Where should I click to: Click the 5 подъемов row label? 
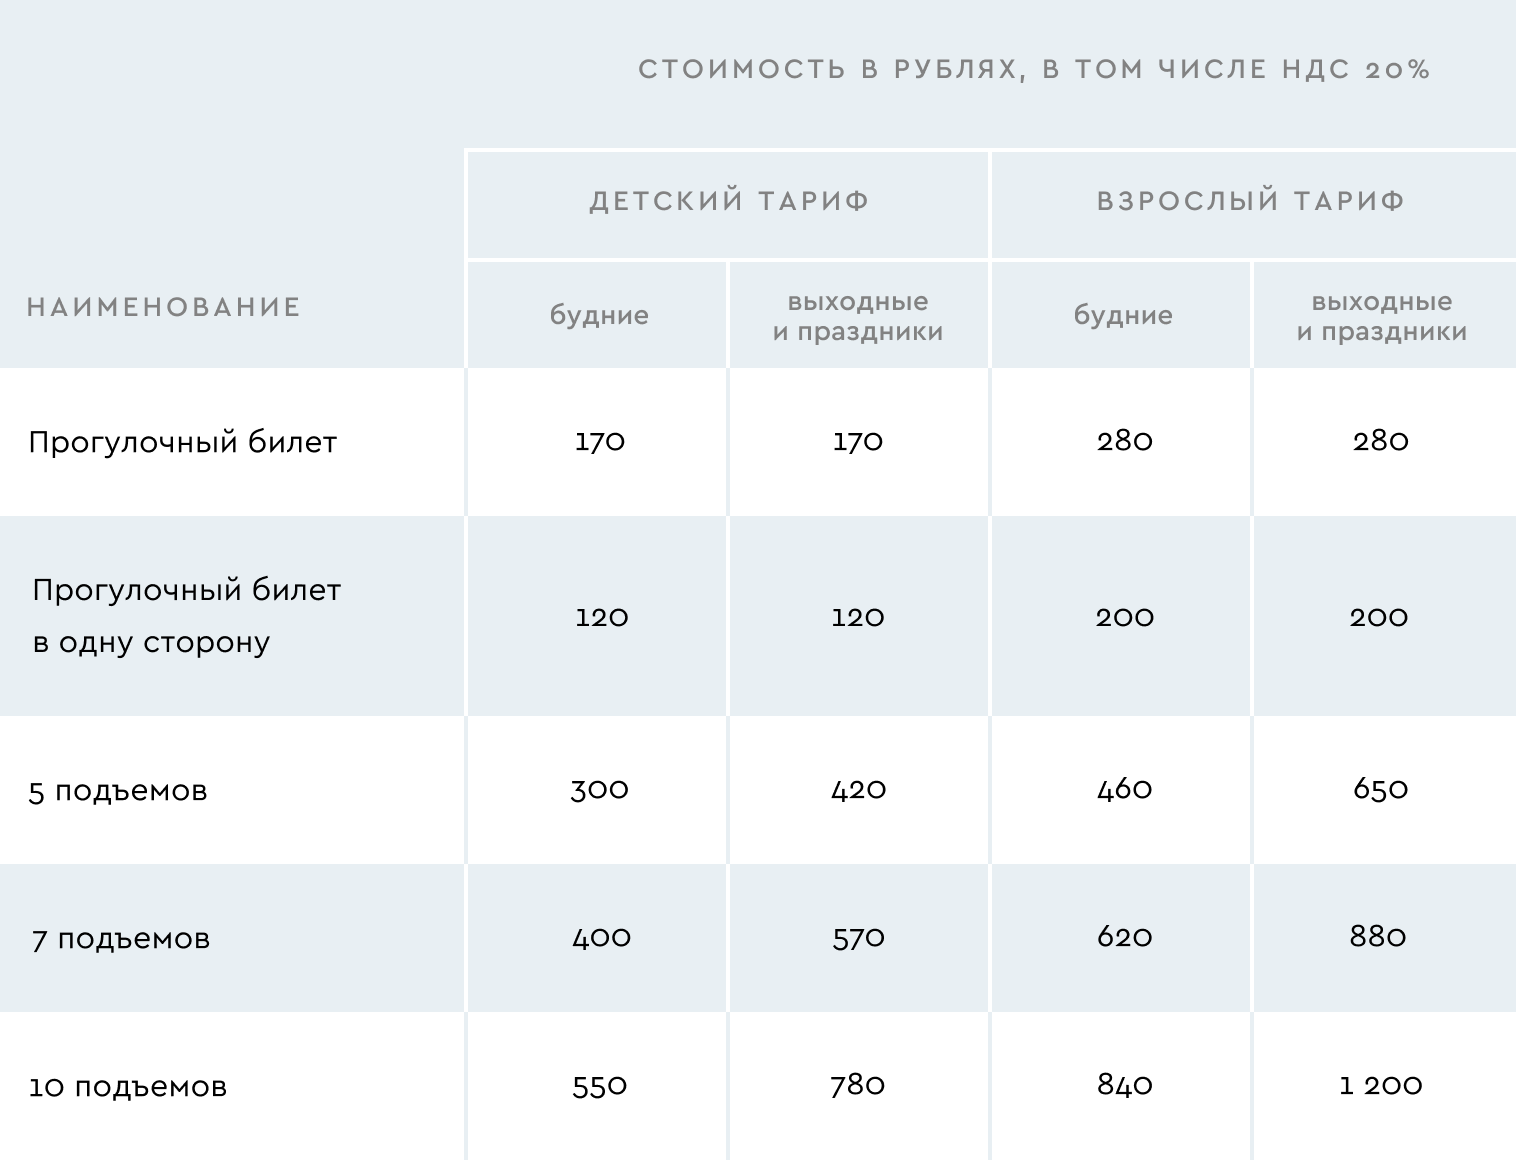point(118,791)
